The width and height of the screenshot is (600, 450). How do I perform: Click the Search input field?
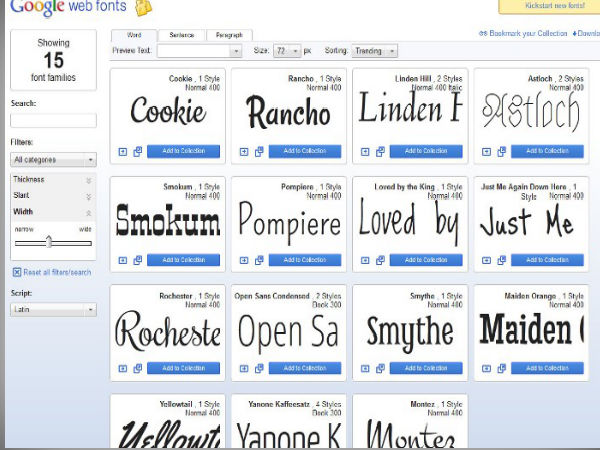(53, 121)
